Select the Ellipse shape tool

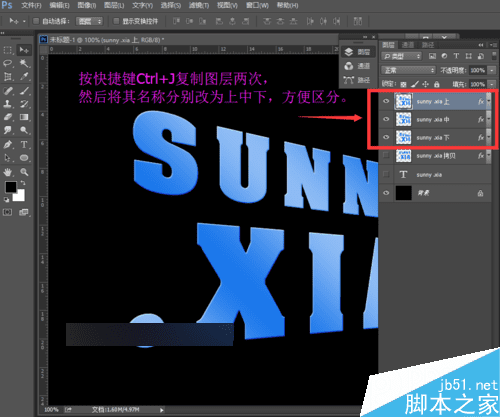24,158
